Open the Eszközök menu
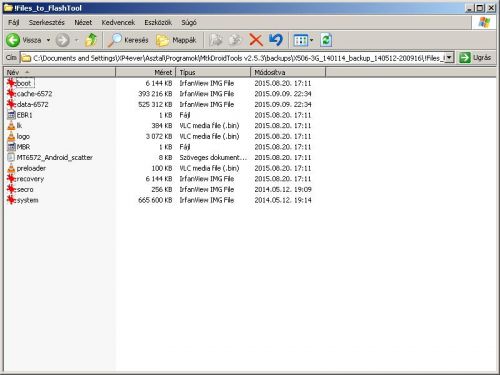 click(158, 22)
